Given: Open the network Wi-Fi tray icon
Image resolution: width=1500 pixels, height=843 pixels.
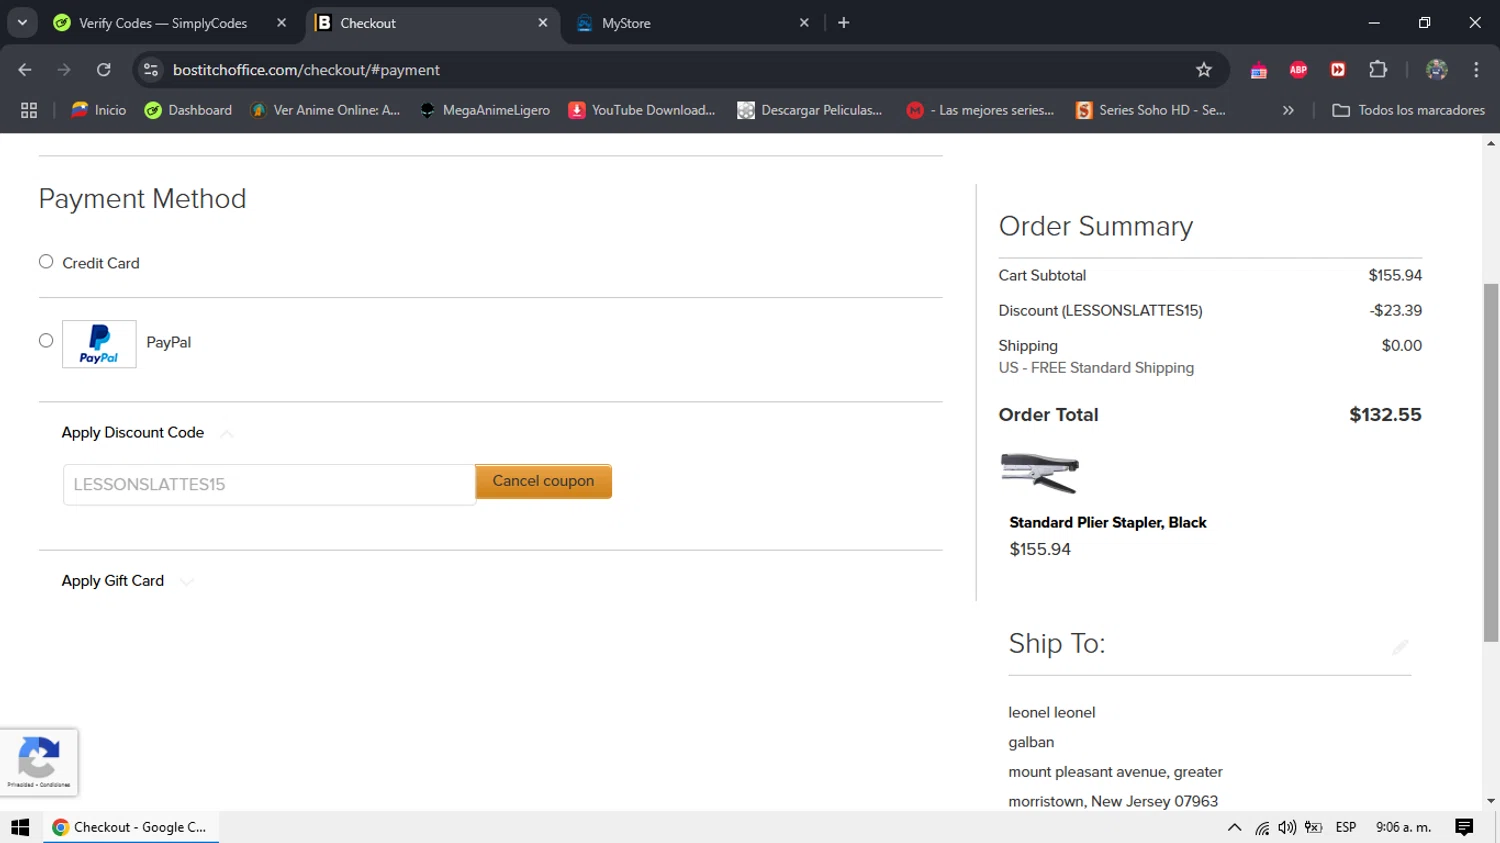Looking at the screenshot, I should pos(1262,828).
